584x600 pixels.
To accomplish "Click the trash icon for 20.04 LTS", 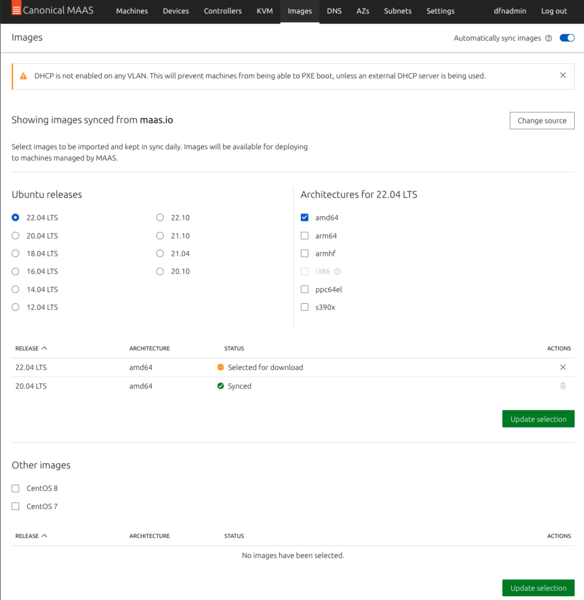I will [563, 386].
